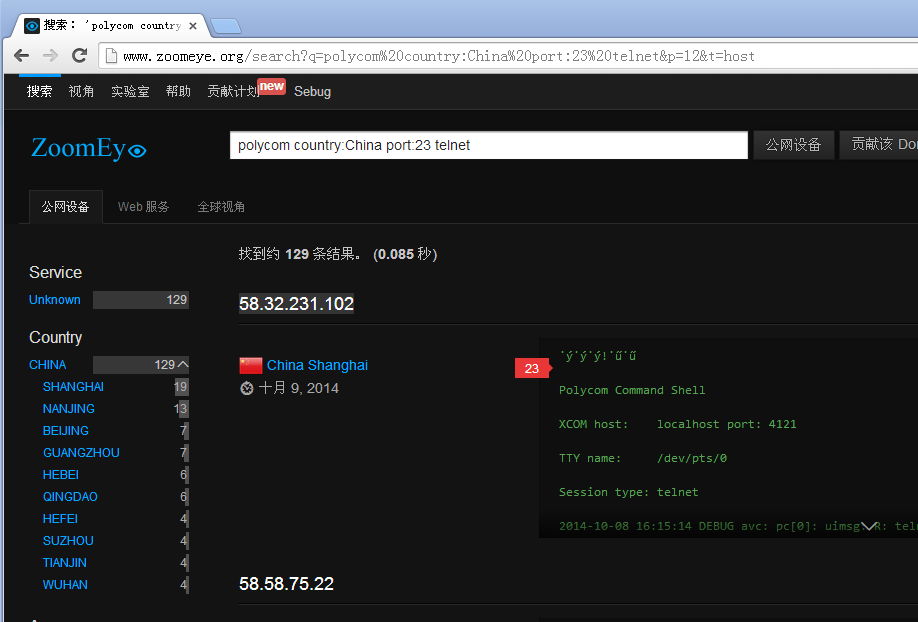The height and width of the screenshot is (622, 918).
Task: Filter results by HEBEI
Action: click(60, 474)
